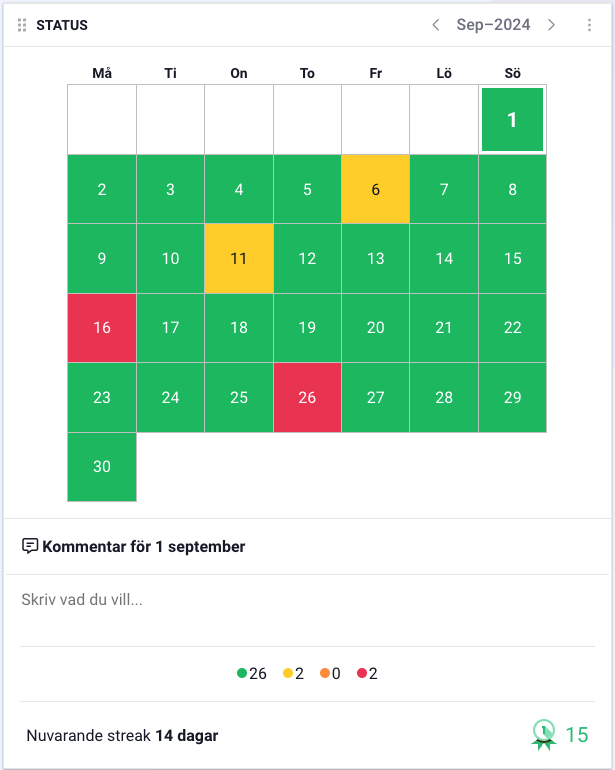Open the Sep–2024 month picker label
This screenshot has height=770, width=615.
493,25
